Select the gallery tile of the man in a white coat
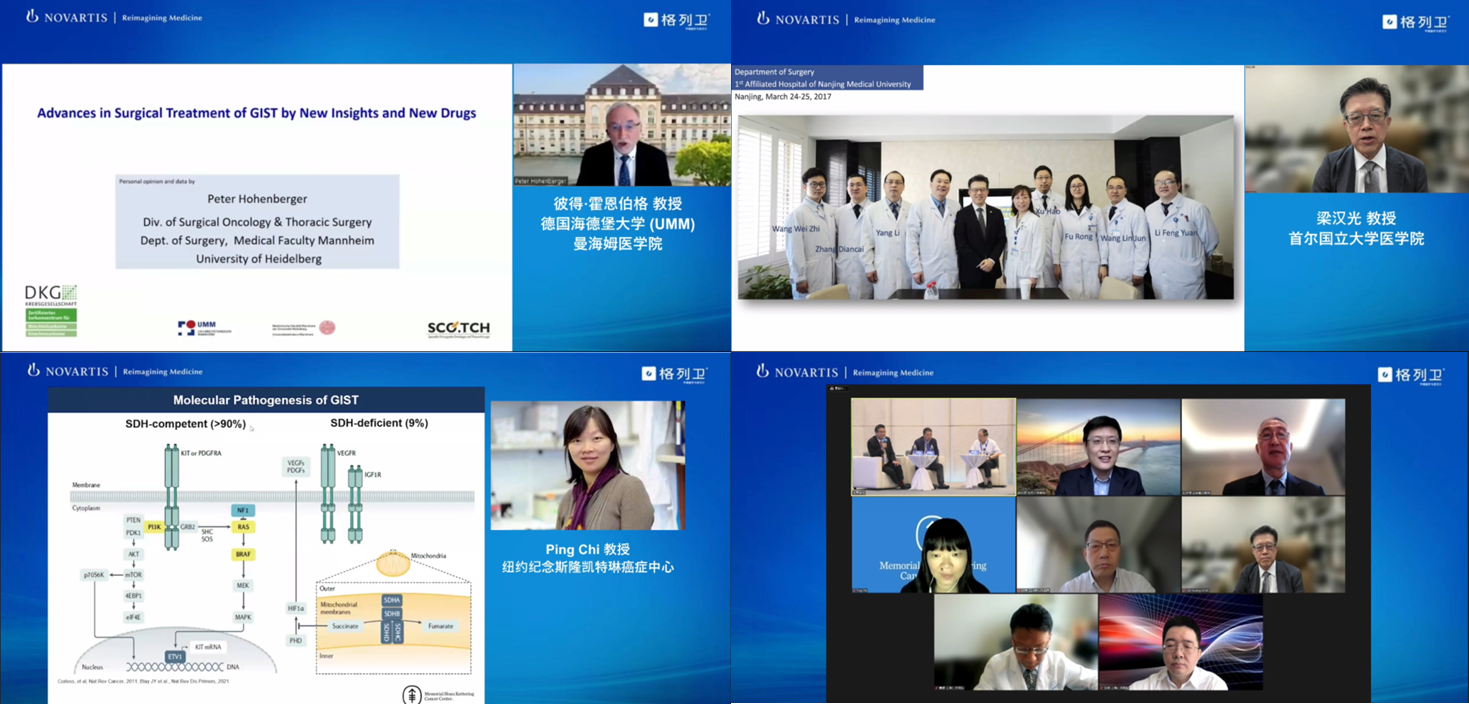Viewport: 1469px width, 704px height. click(1016, 642)
